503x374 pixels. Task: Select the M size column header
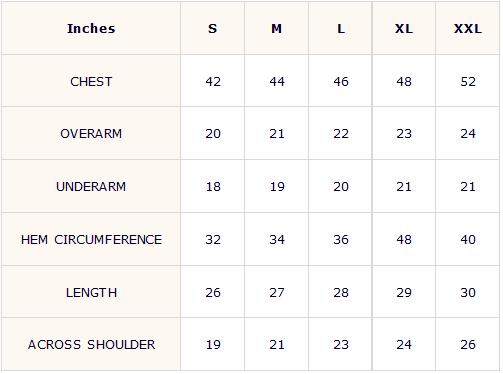tap(277, 29)
